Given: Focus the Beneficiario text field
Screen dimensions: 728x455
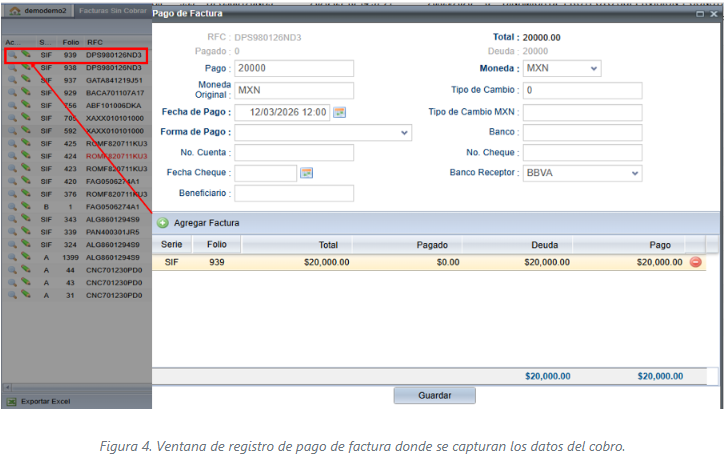Looking at the screenshot, I should point(294,193).
